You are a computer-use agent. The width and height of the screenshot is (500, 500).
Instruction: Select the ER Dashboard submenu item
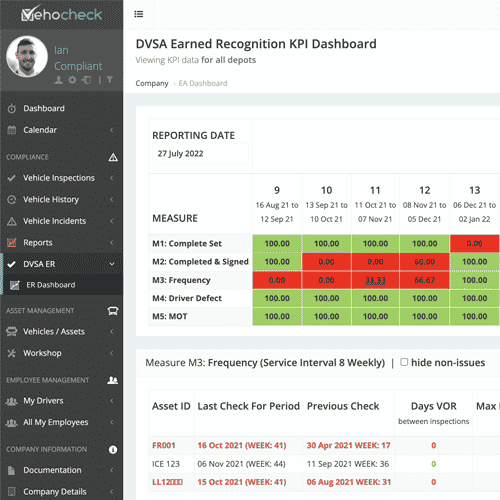[61, 285]
